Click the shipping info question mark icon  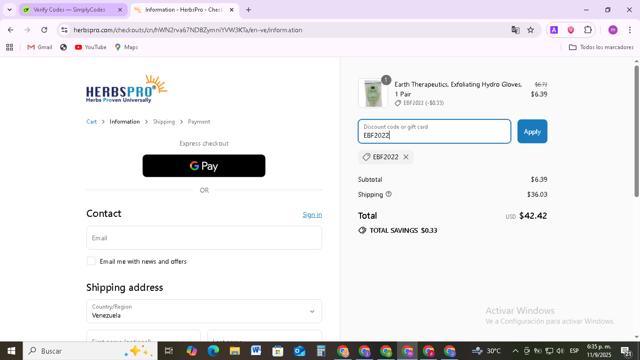(389, 194)
